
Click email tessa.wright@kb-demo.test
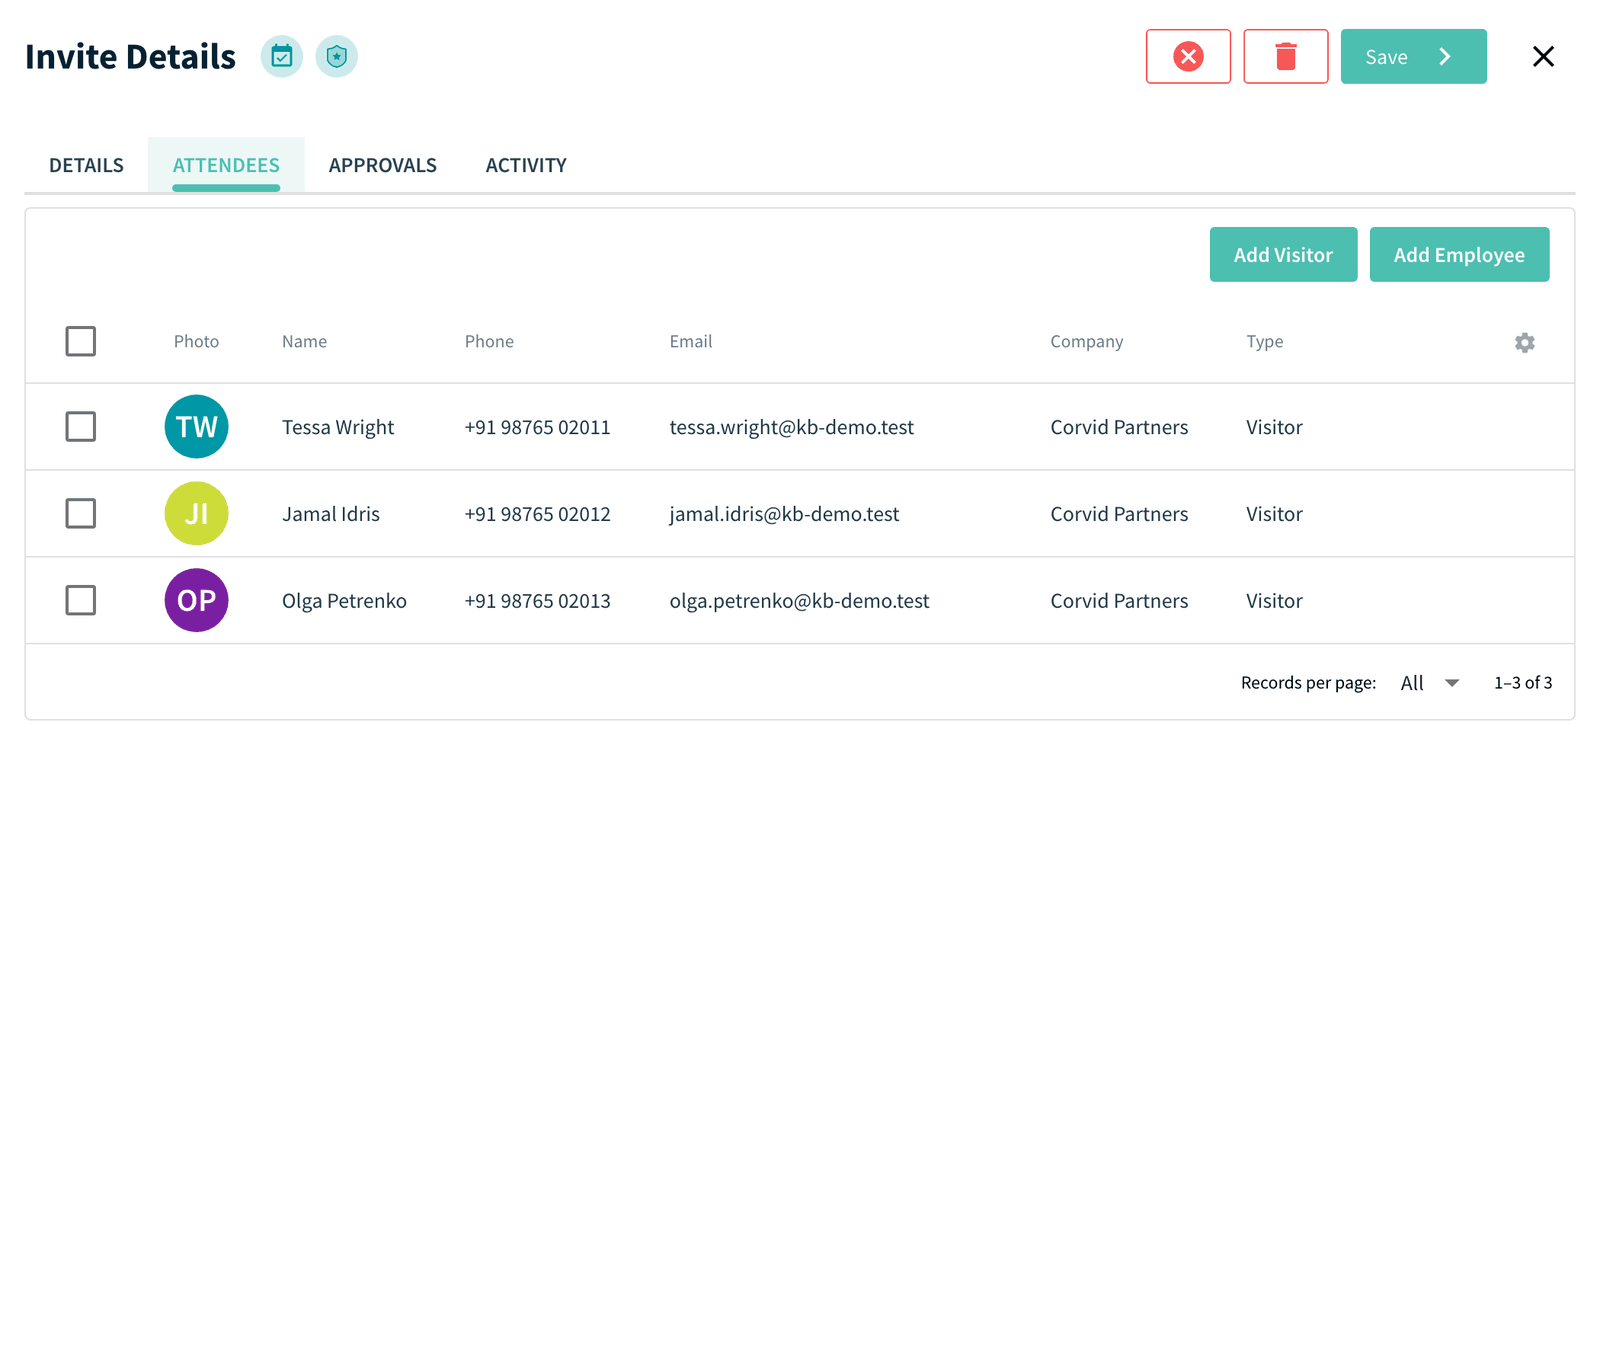(x=792, y=428)
